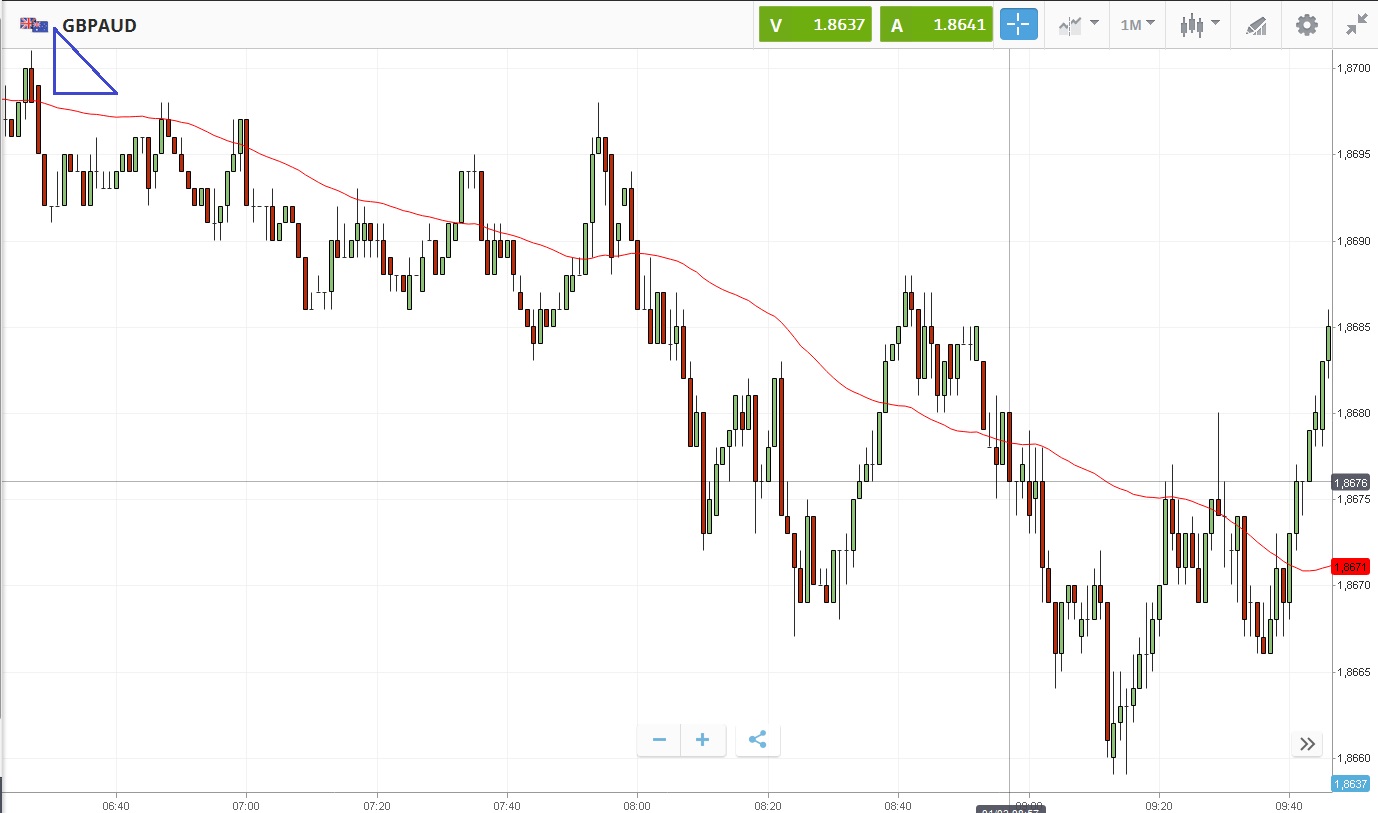1378x813 pixels.
Task: Open the indicators/studies dropdown
Action: tap(1079, 25)
